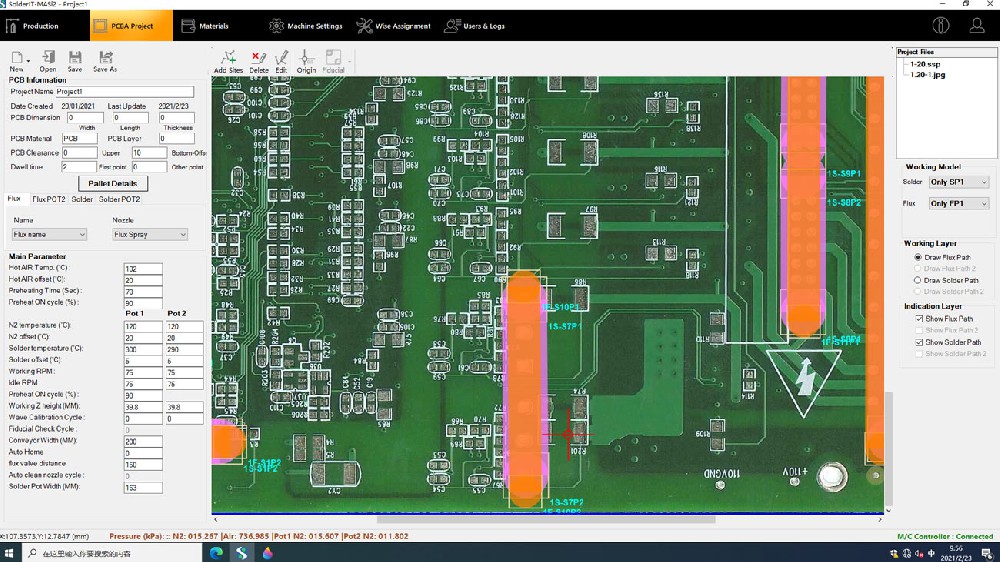Click the flux valve distance field

click(143, 464)
